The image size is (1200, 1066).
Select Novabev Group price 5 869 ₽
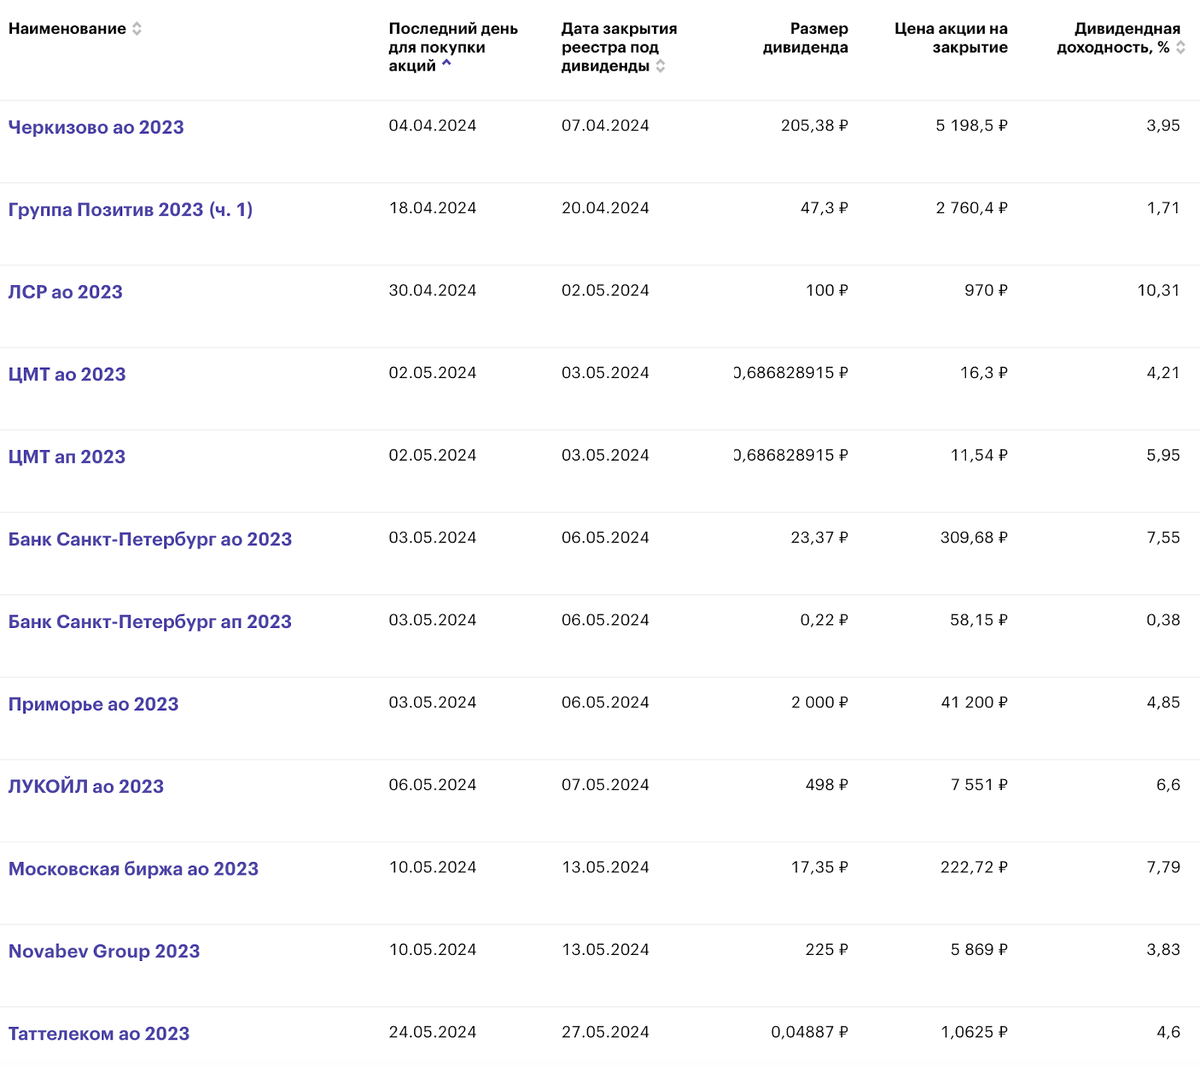(x=979, y=950)
